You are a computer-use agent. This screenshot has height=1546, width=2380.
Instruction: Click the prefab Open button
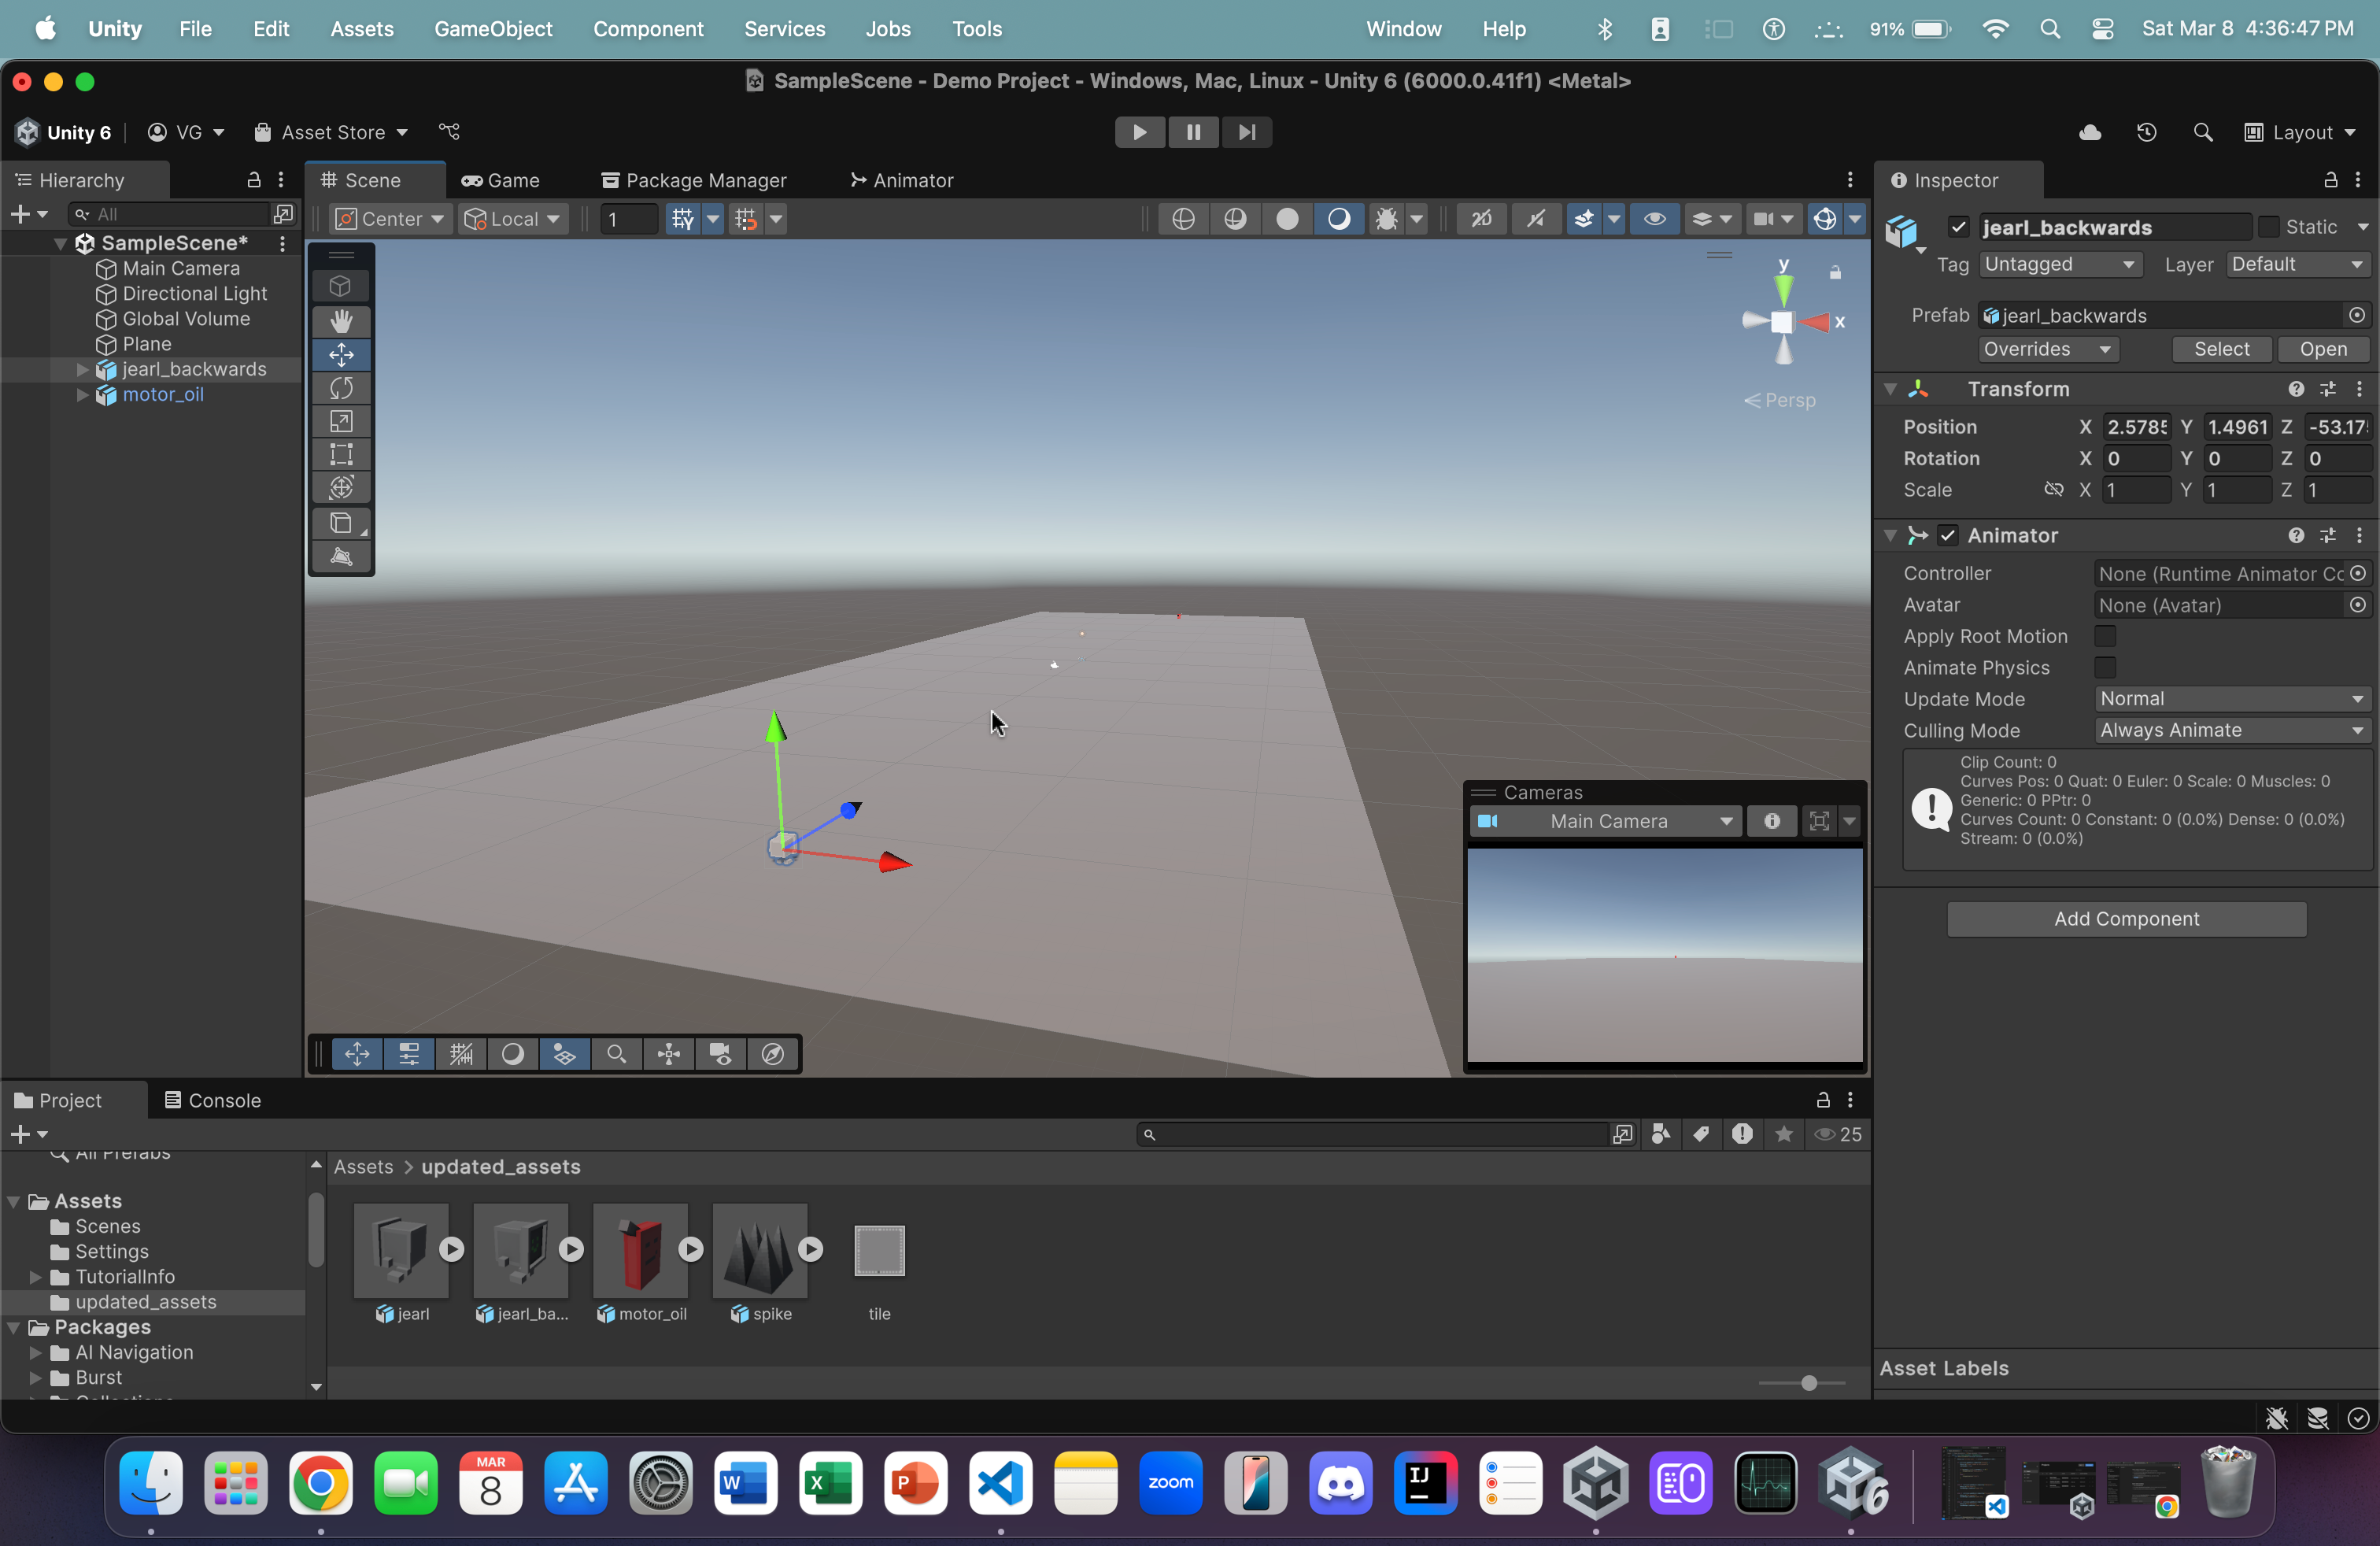click(2323, 349)
